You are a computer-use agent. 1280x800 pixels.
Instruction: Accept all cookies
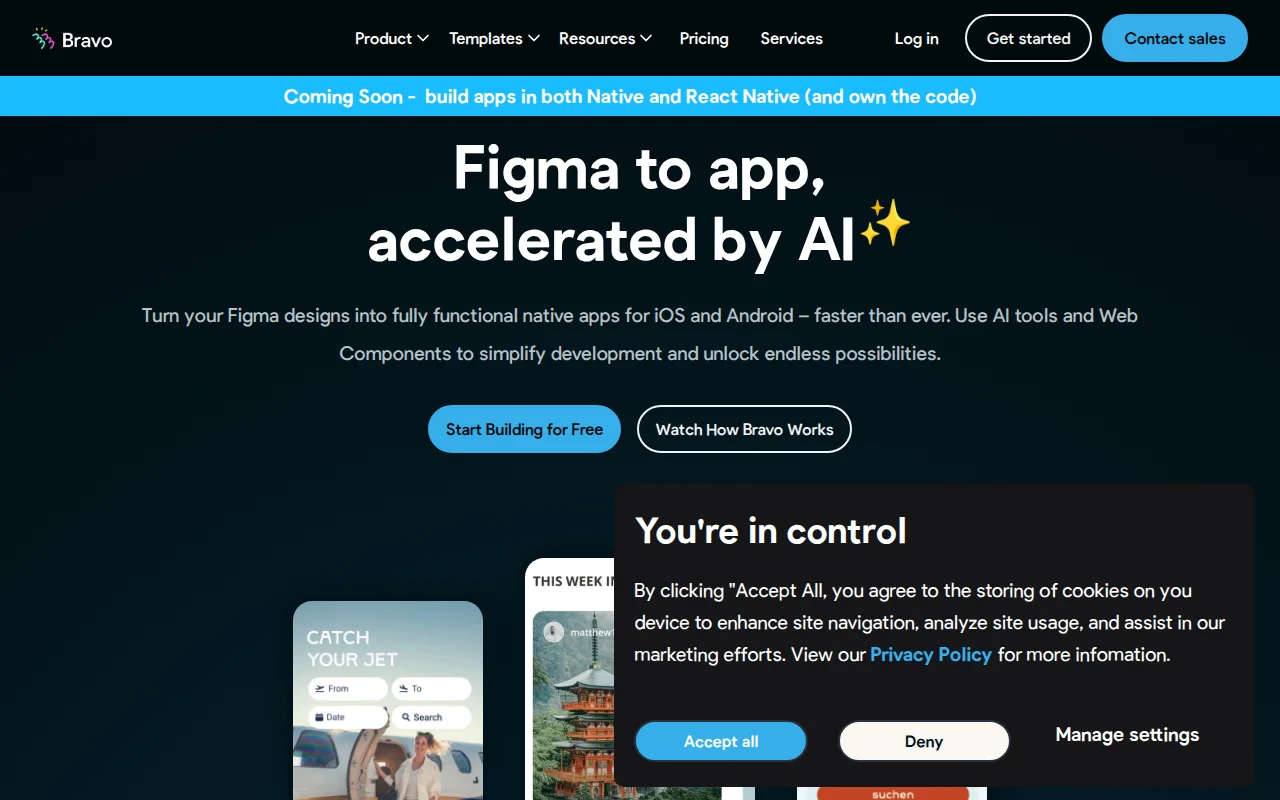721,741
